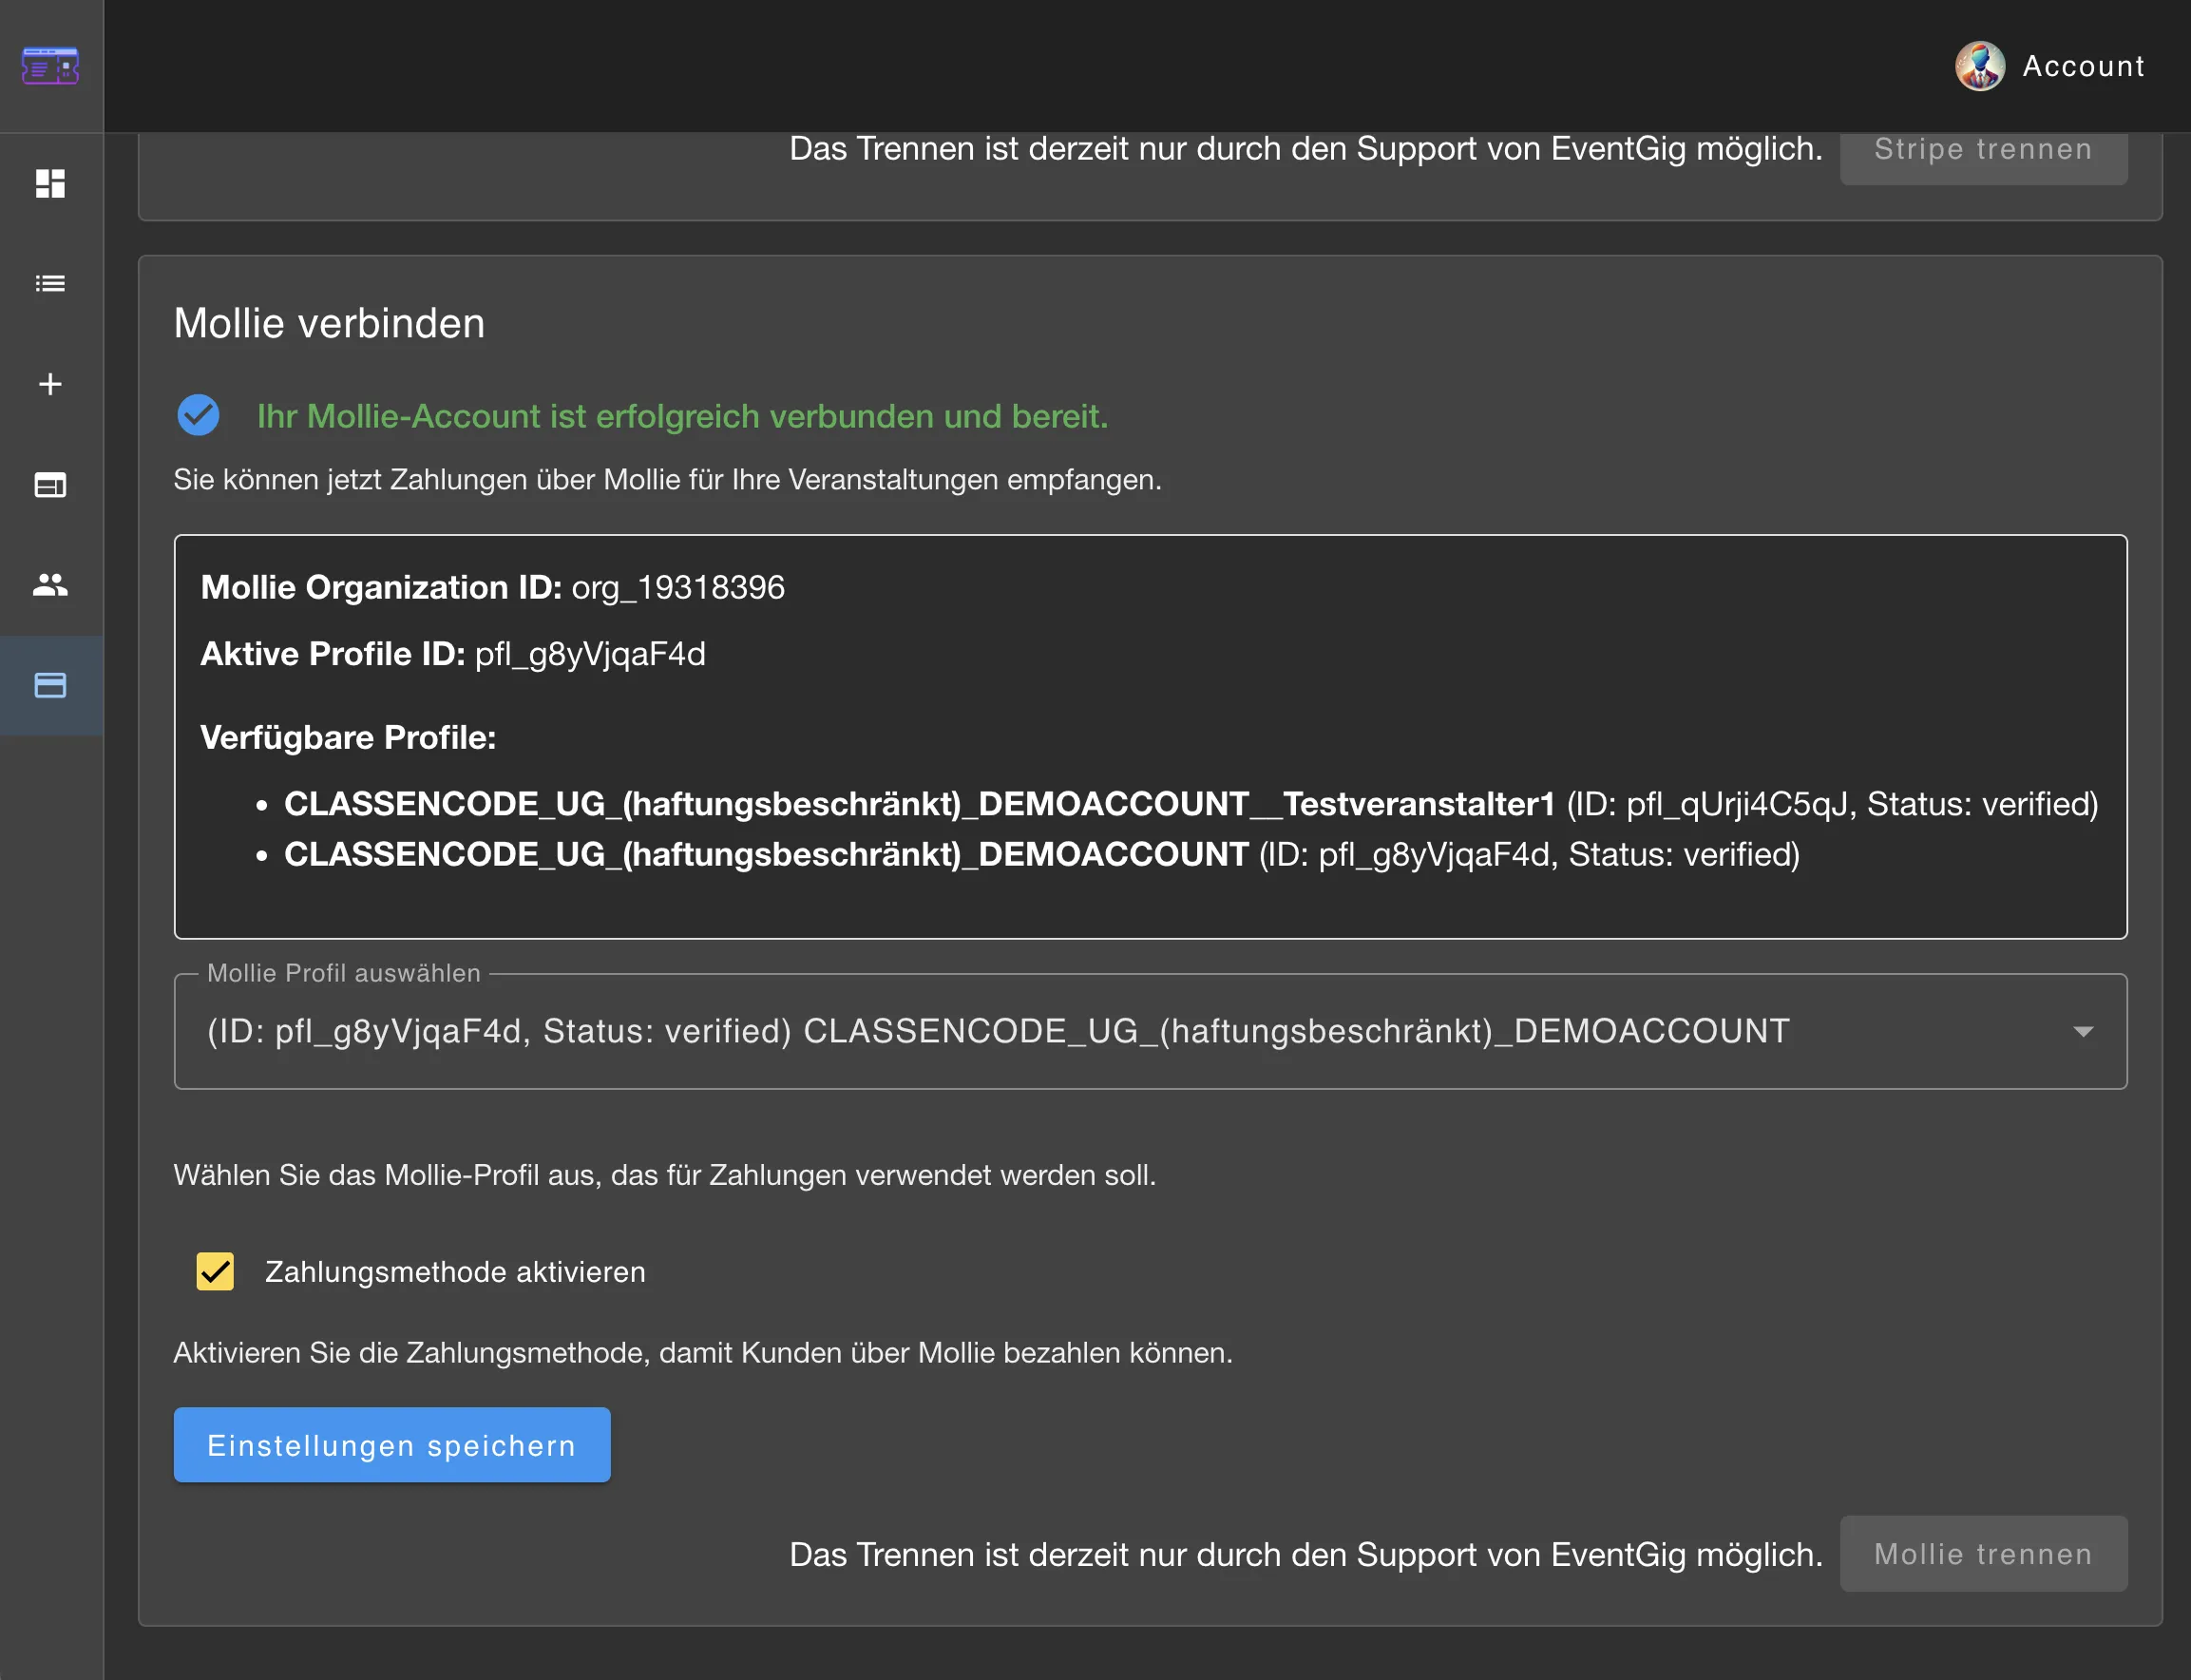Open the people/users sidebar icon

[51, 585]
